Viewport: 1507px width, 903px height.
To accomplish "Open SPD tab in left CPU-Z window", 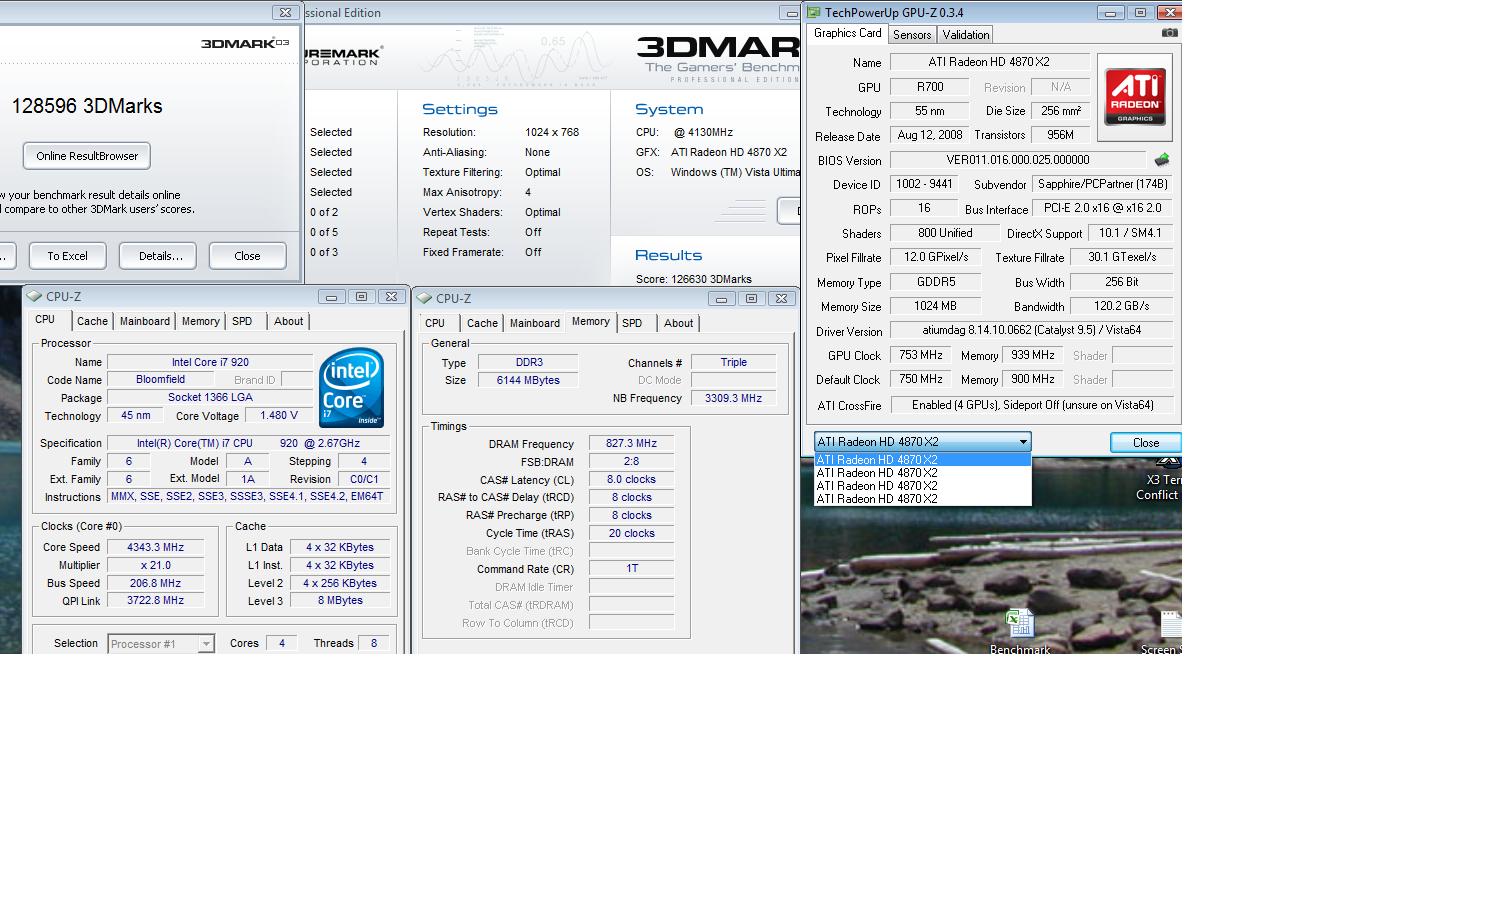I will tap(242, 321).
